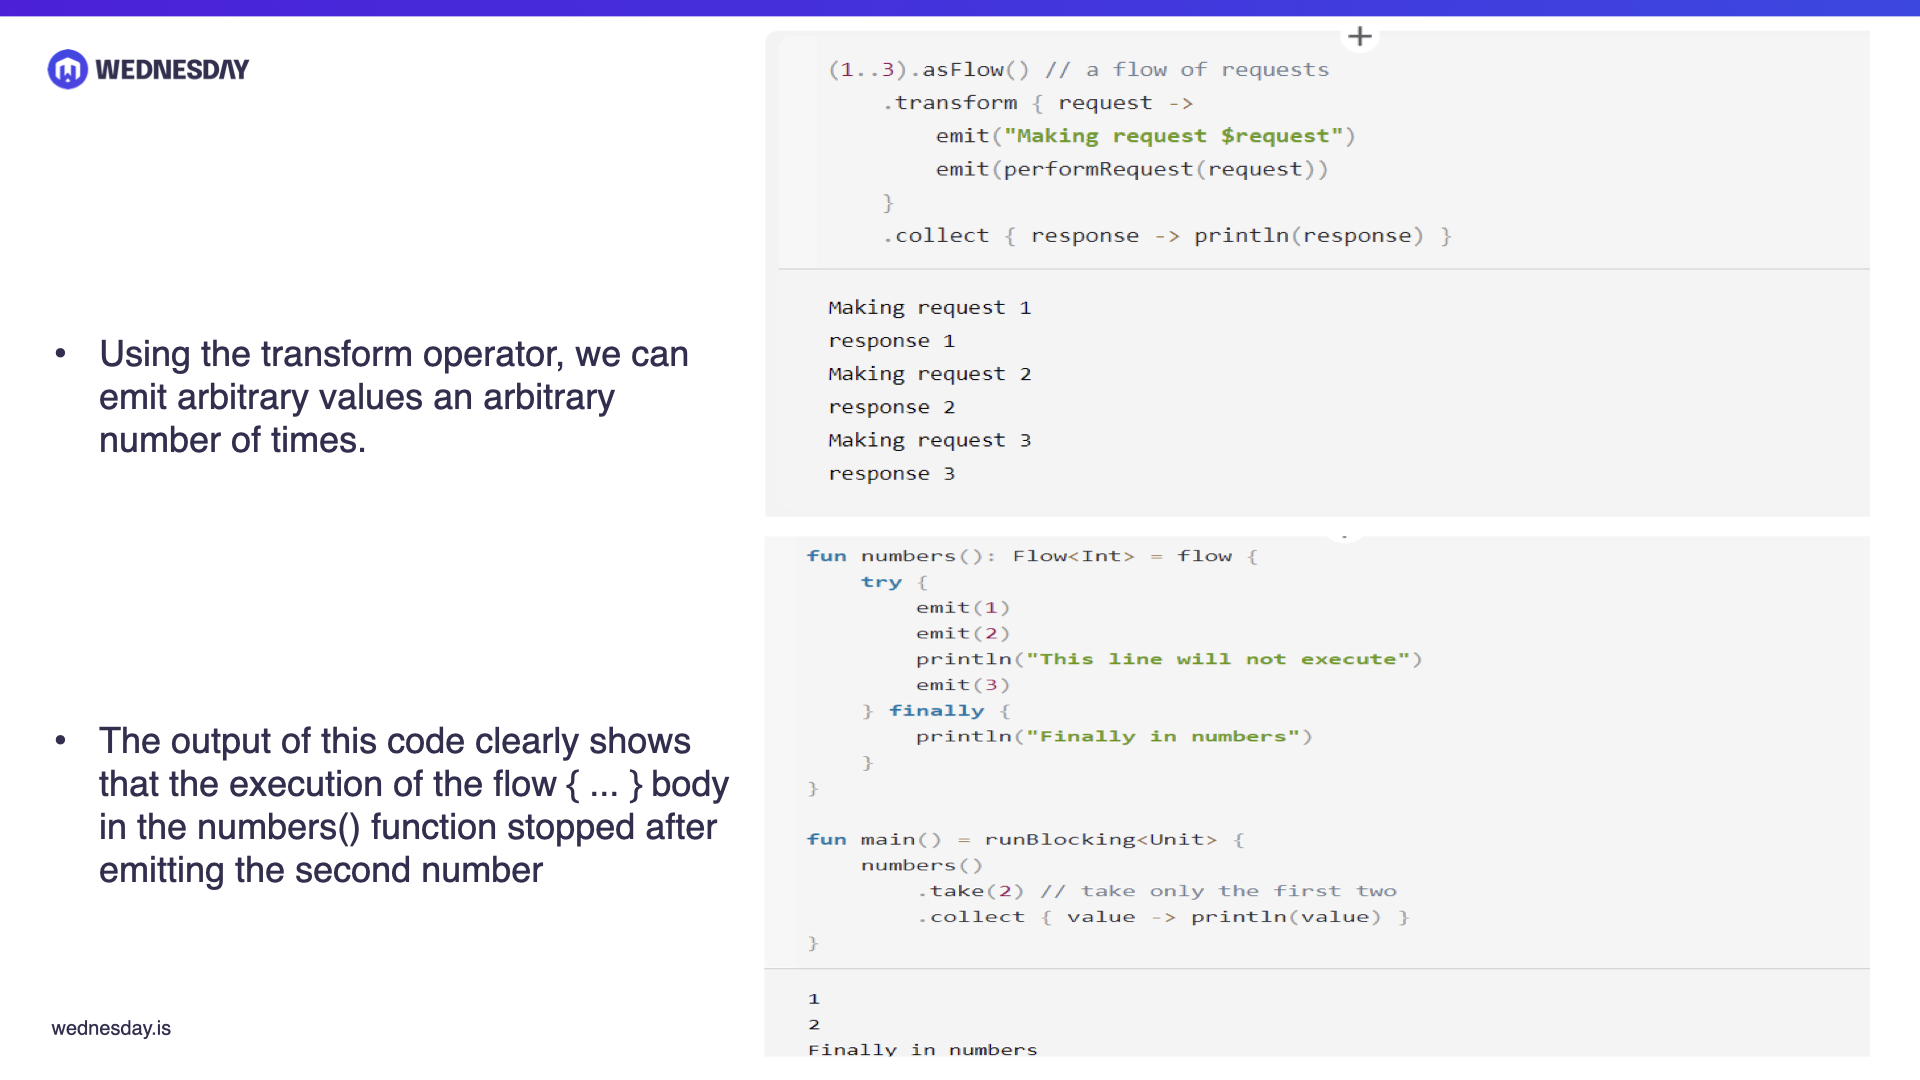Click the Wednesday logo icon
Viewport: 1920px width, 1080px height.
point(68,69)
